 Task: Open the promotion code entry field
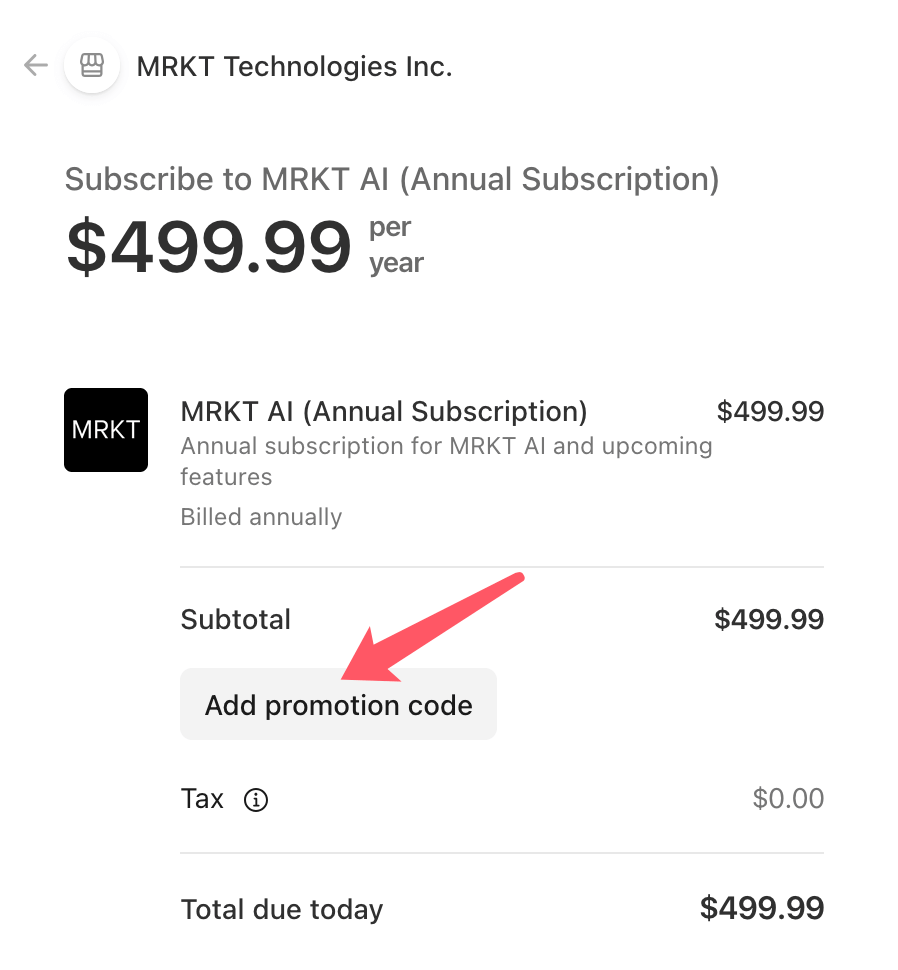pyautogui.click(x=338, y=704)
